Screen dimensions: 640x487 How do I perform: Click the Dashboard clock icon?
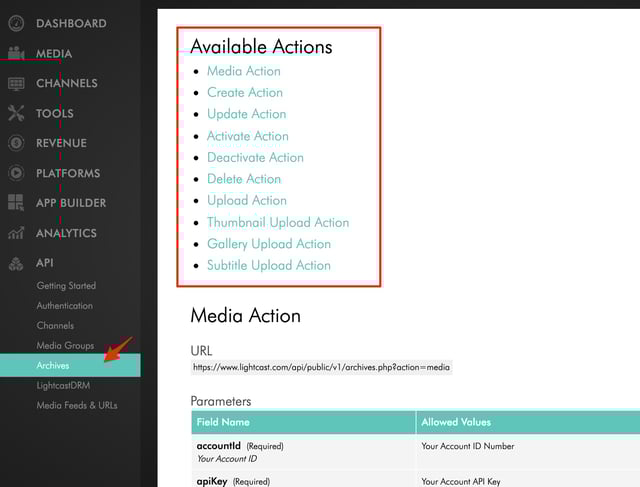(16, 23)
